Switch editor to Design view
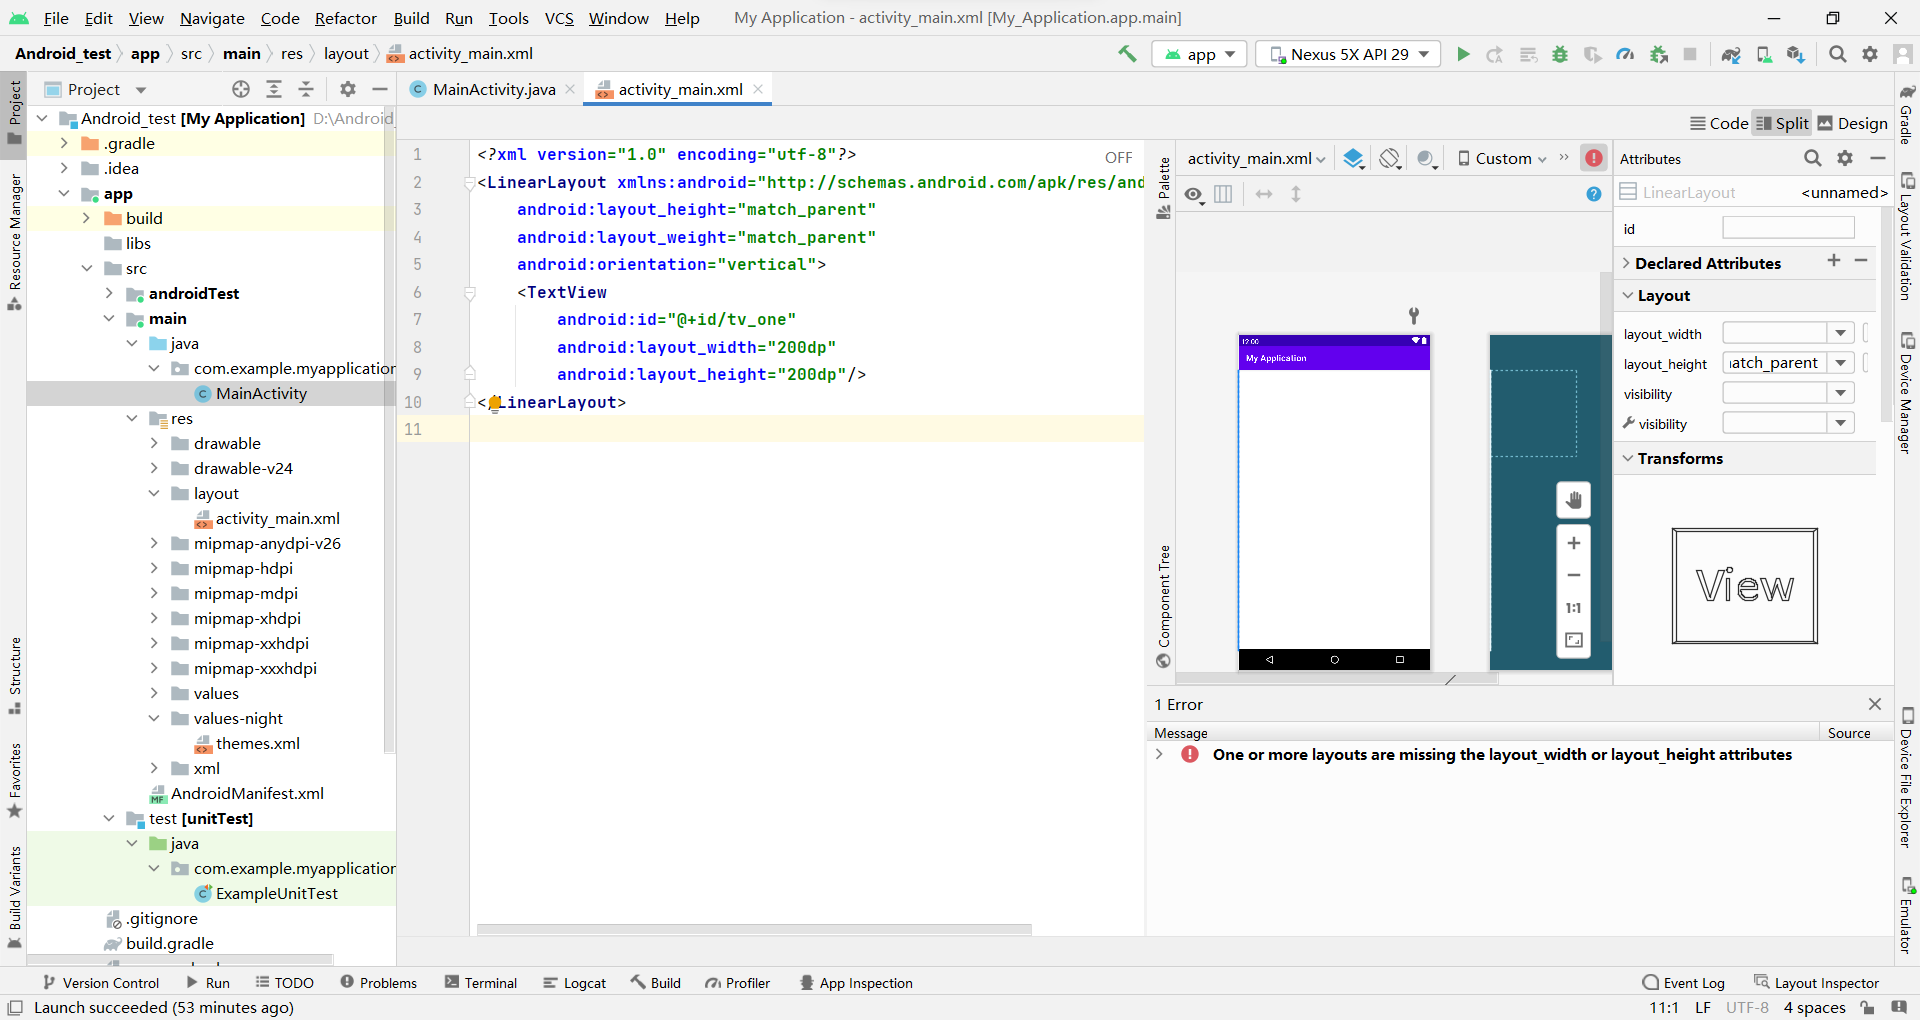This screenshot has height=1020, width=1920. (x=1853, y=123)
